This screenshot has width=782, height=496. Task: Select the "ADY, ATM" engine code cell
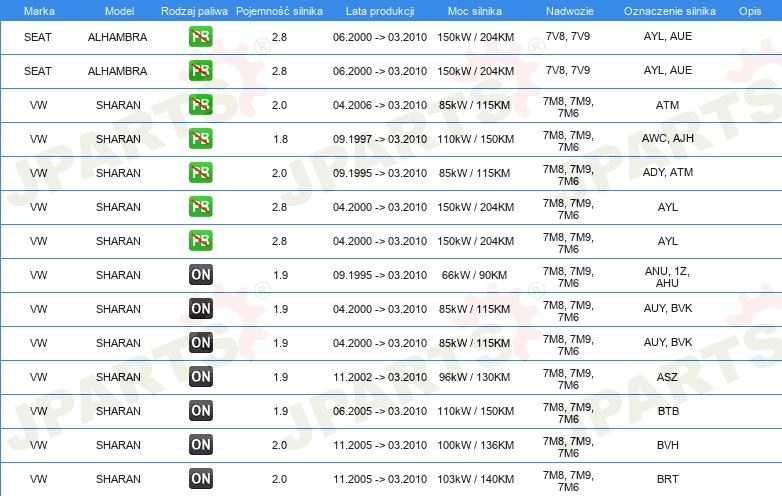[668, 172]
